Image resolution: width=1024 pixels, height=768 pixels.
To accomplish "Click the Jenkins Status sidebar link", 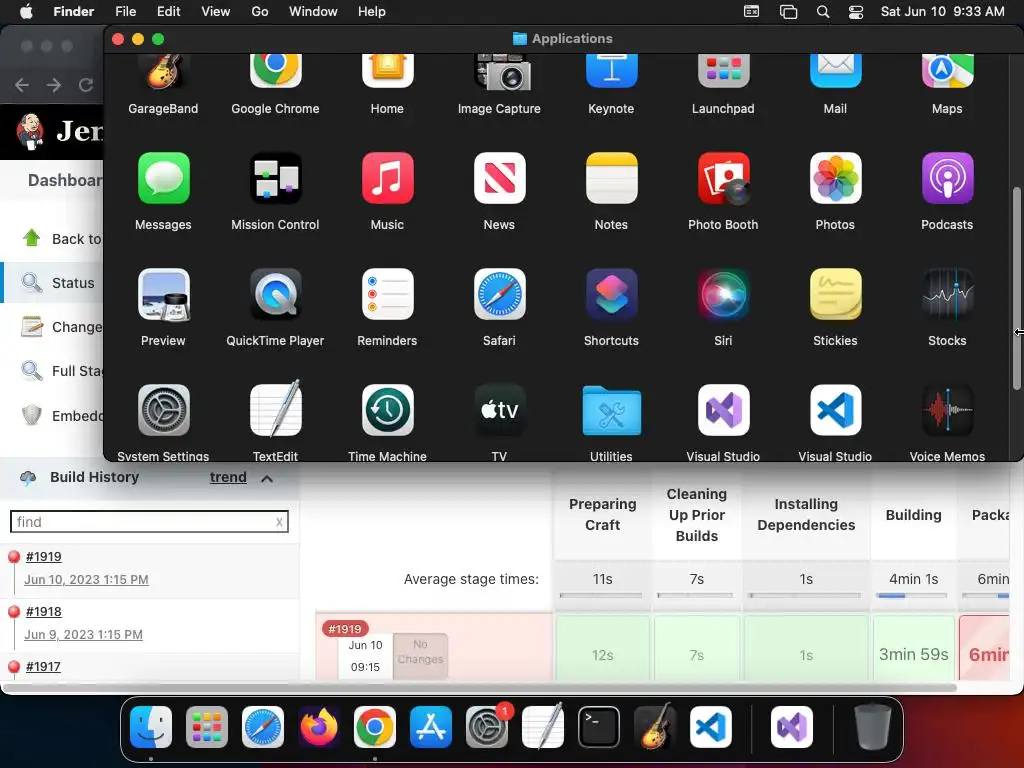I will click(x=73, y=283).
